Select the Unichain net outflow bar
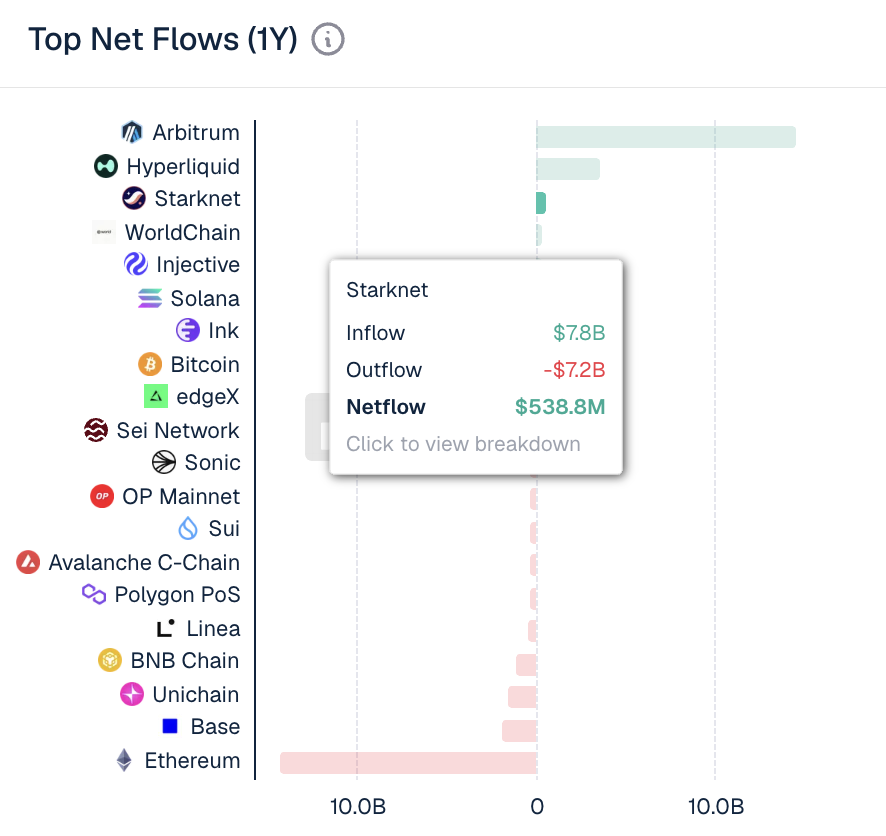Viewport: 886px width, 836px height. point(522,697)
